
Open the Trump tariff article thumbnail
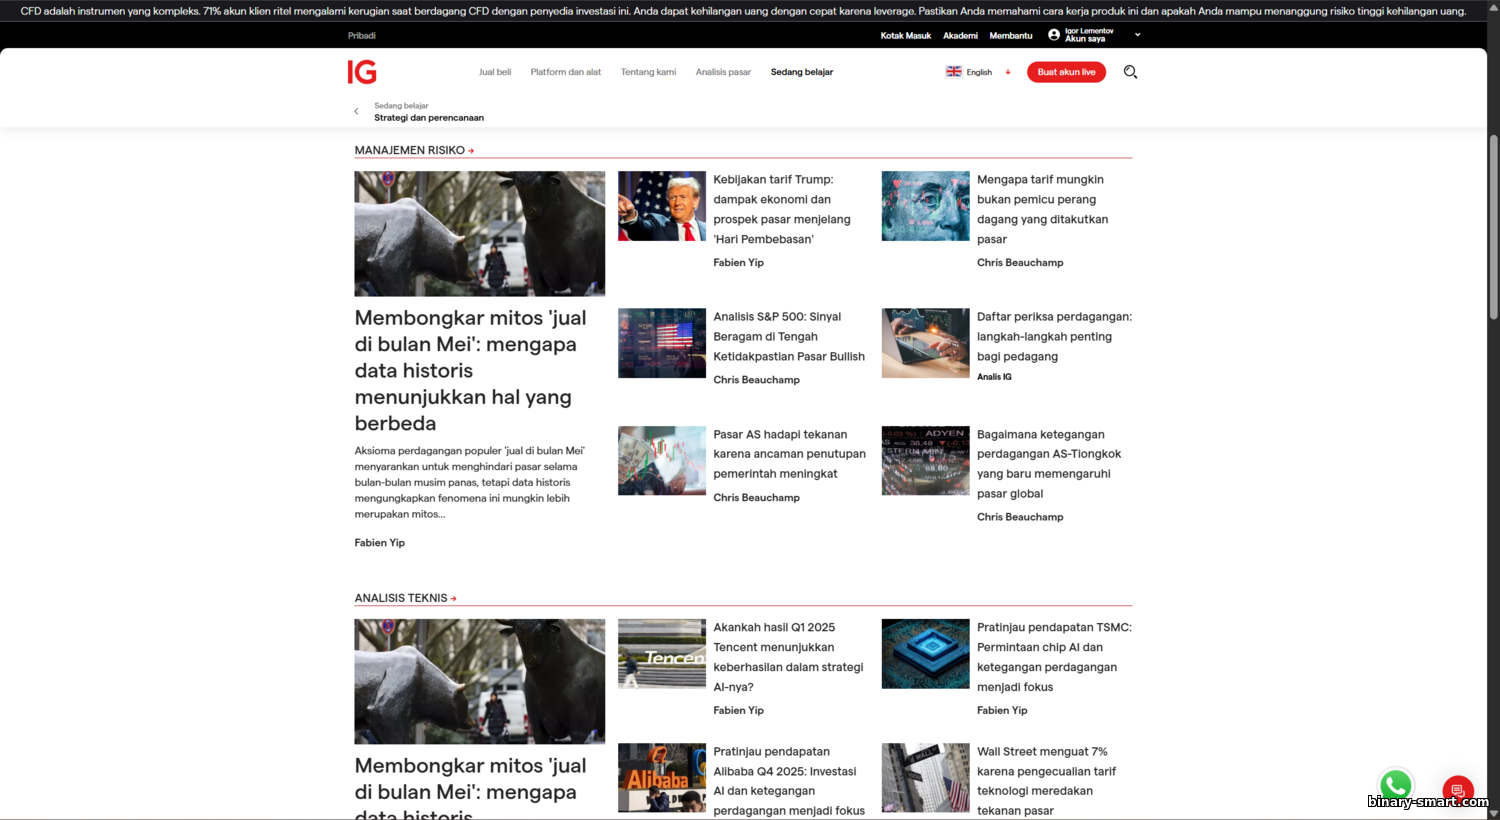[x=661, y=206]
